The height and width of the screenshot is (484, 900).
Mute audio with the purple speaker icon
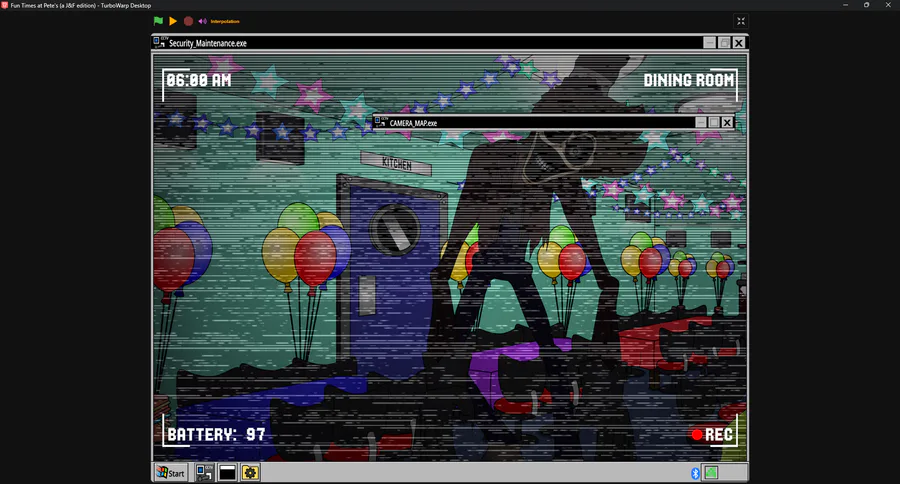pyautogui.click(x=203, y=21)
